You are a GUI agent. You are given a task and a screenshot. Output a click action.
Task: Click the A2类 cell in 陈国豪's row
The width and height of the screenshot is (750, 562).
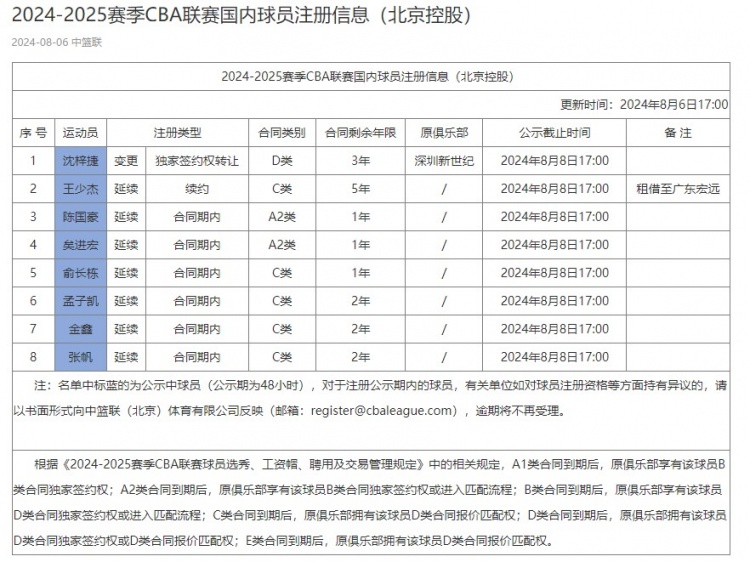point(282,217)
